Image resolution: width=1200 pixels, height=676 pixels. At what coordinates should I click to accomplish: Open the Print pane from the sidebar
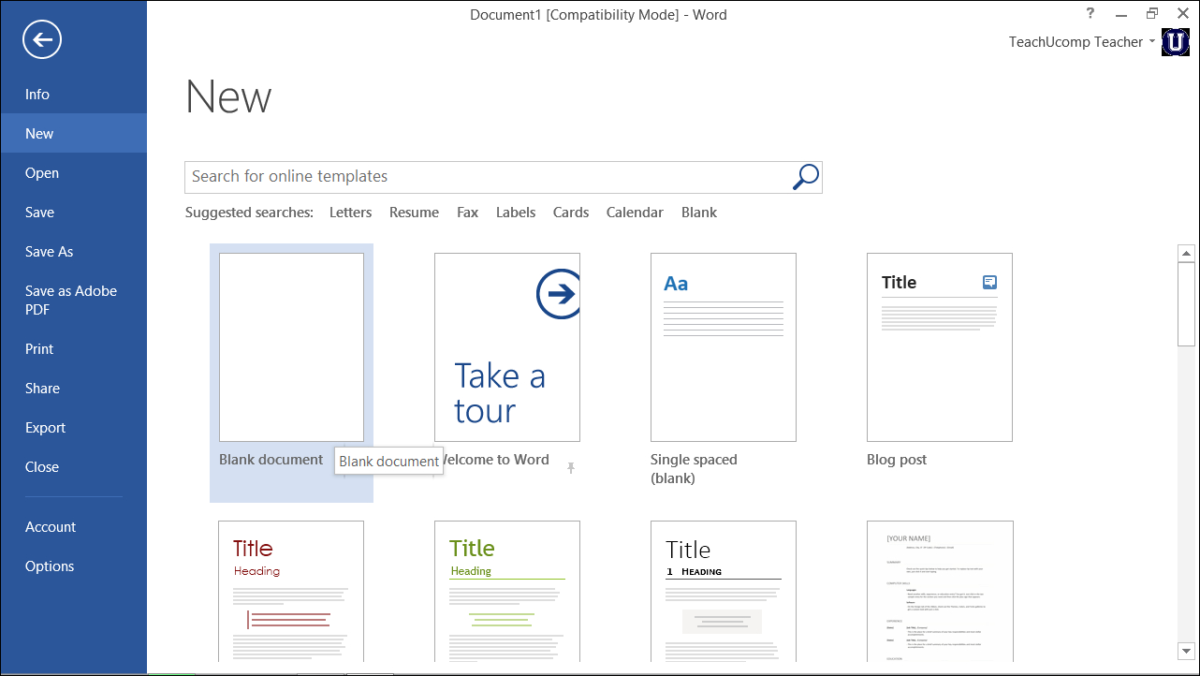[38, 349]
